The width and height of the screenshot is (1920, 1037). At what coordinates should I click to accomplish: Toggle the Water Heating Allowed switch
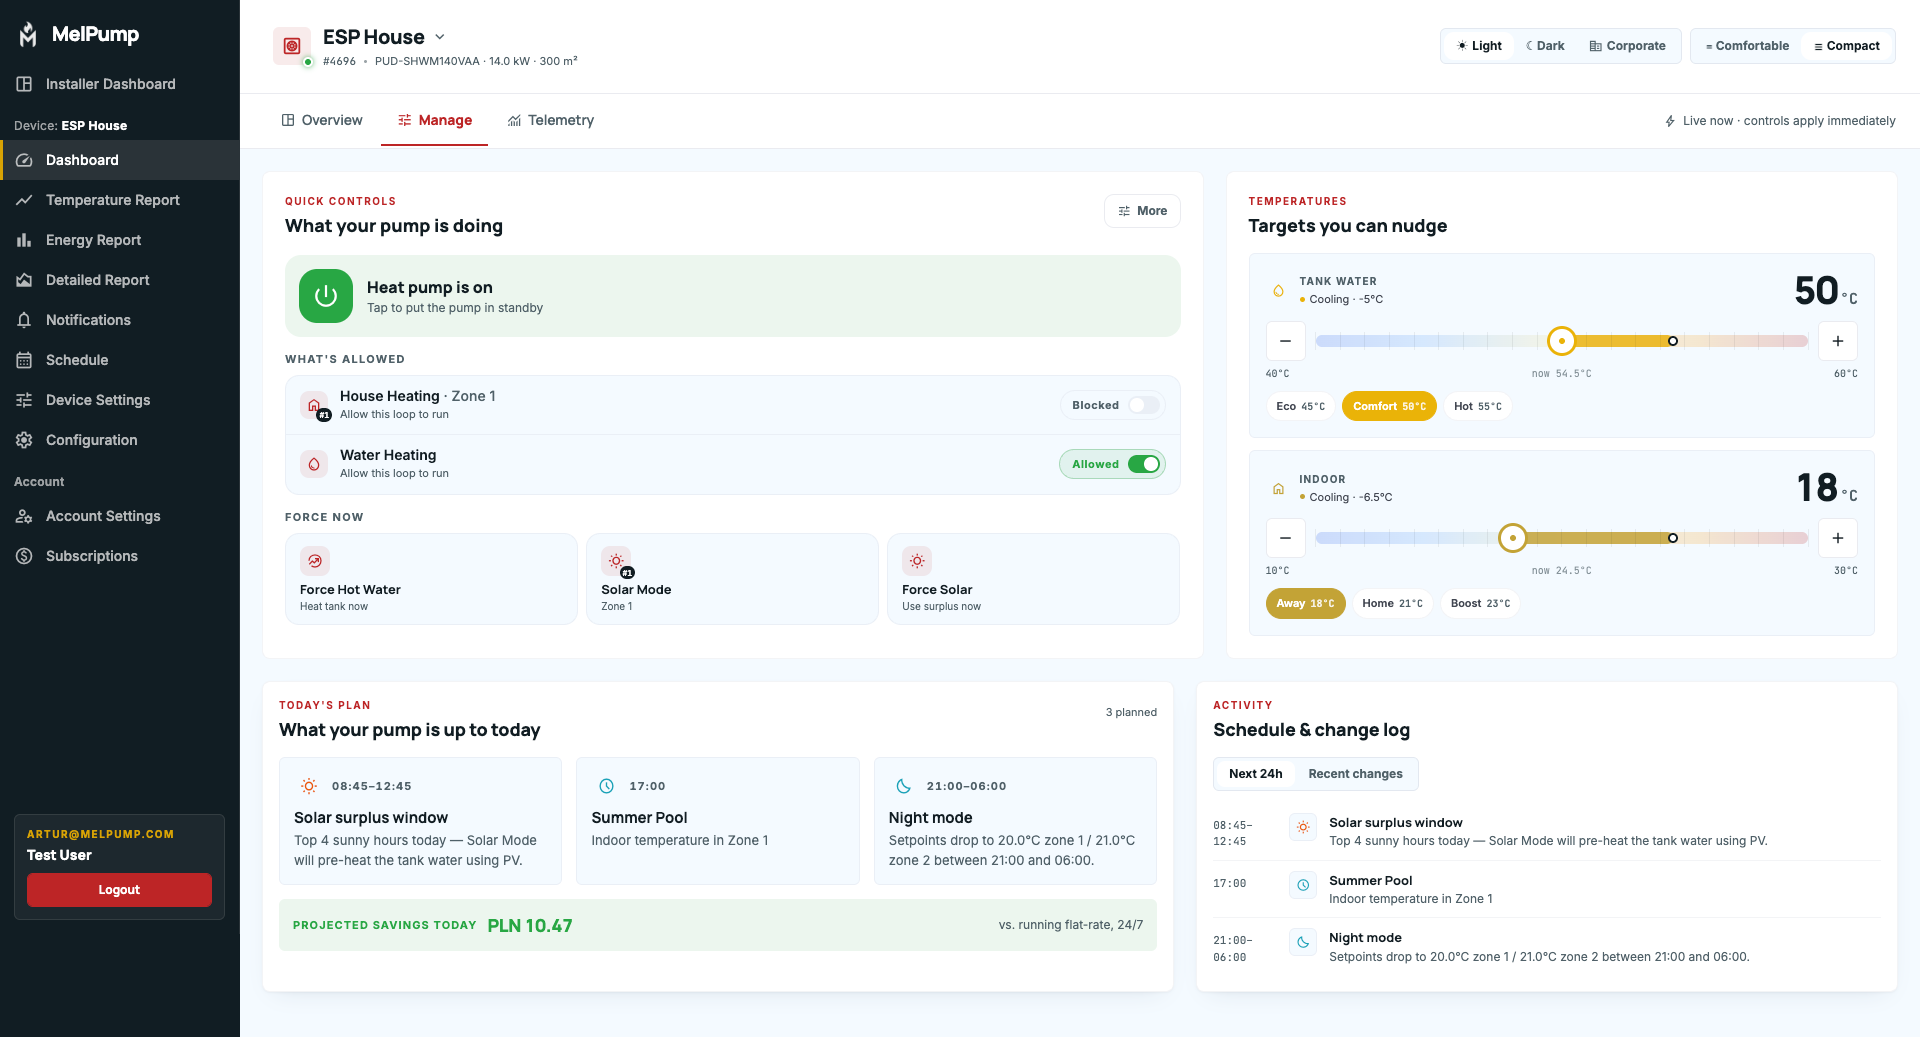point(1144,464)
